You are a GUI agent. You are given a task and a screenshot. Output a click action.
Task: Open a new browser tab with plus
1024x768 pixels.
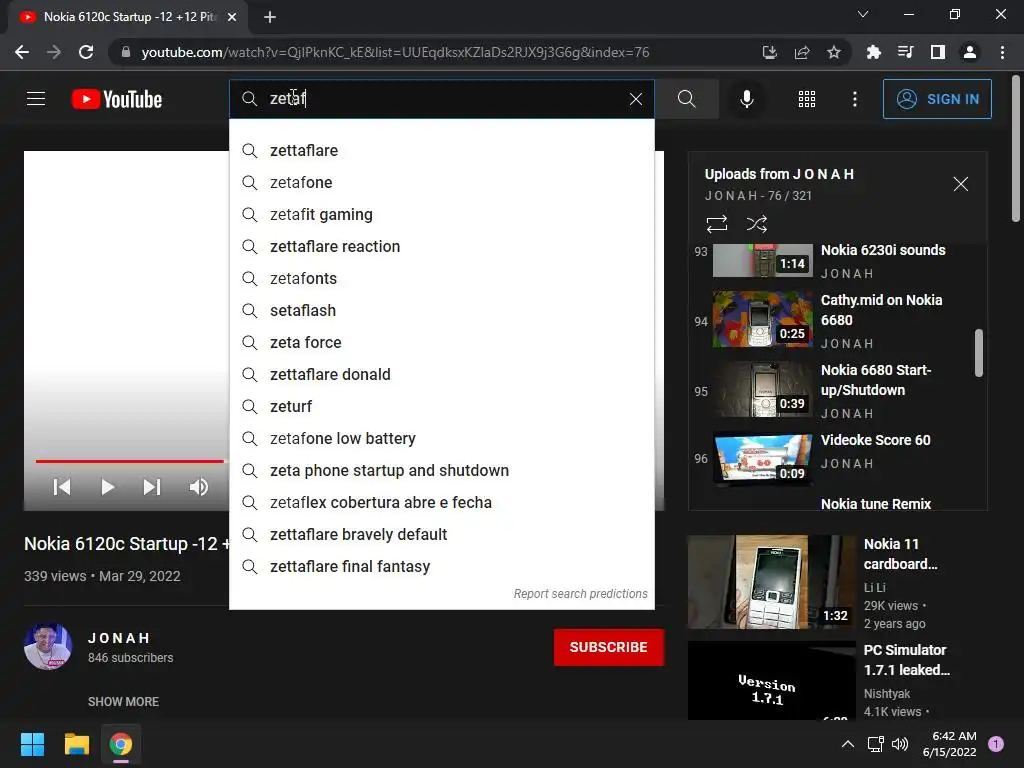click(270, 17)
